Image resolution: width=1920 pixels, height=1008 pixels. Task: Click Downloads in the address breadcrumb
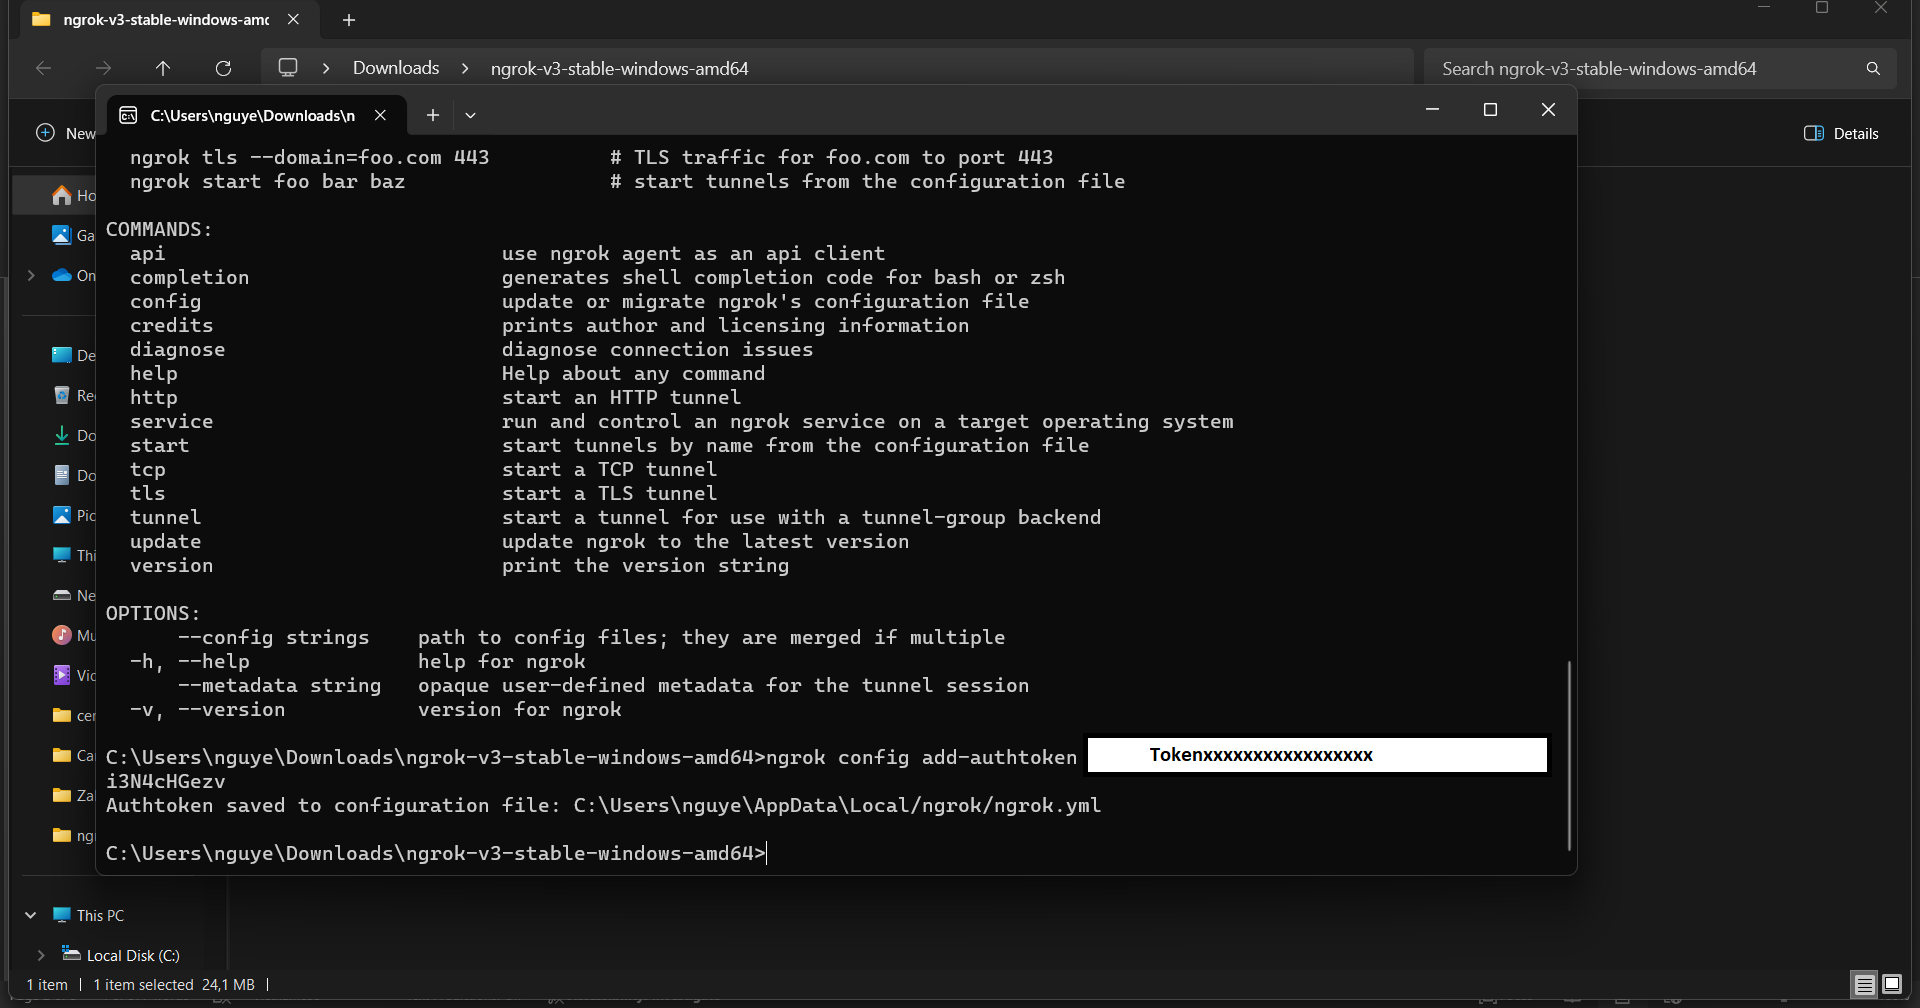click(x=396, y=68)
